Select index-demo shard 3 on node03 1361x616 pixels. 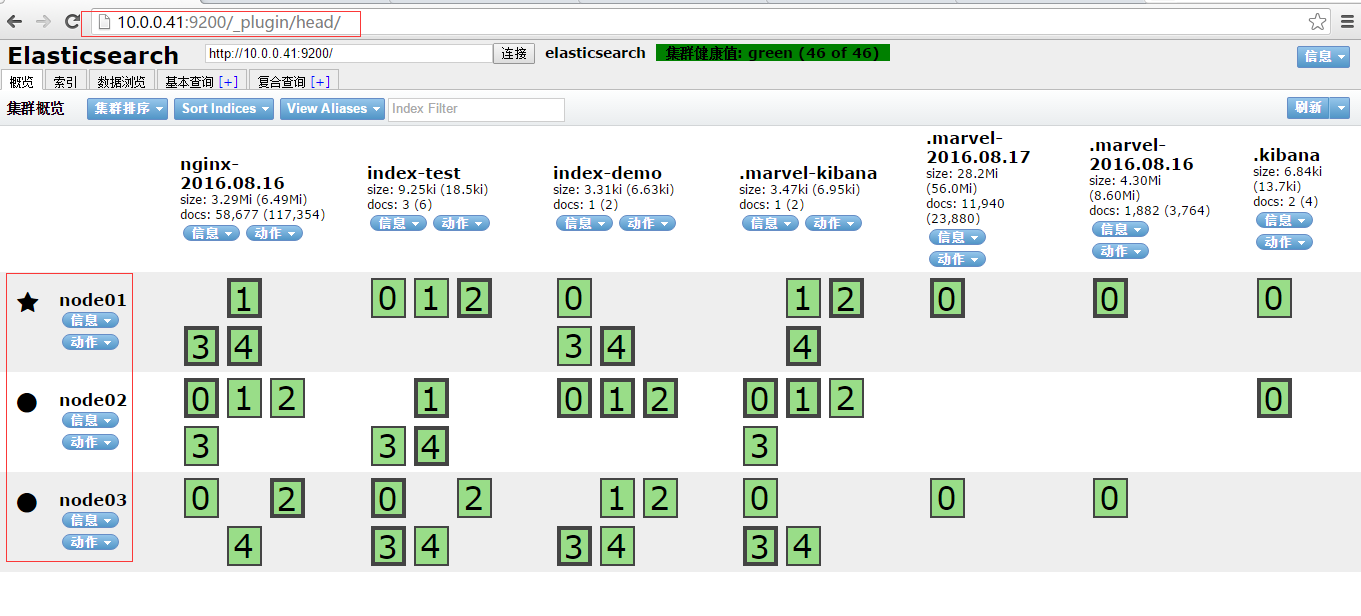(574, 546)
